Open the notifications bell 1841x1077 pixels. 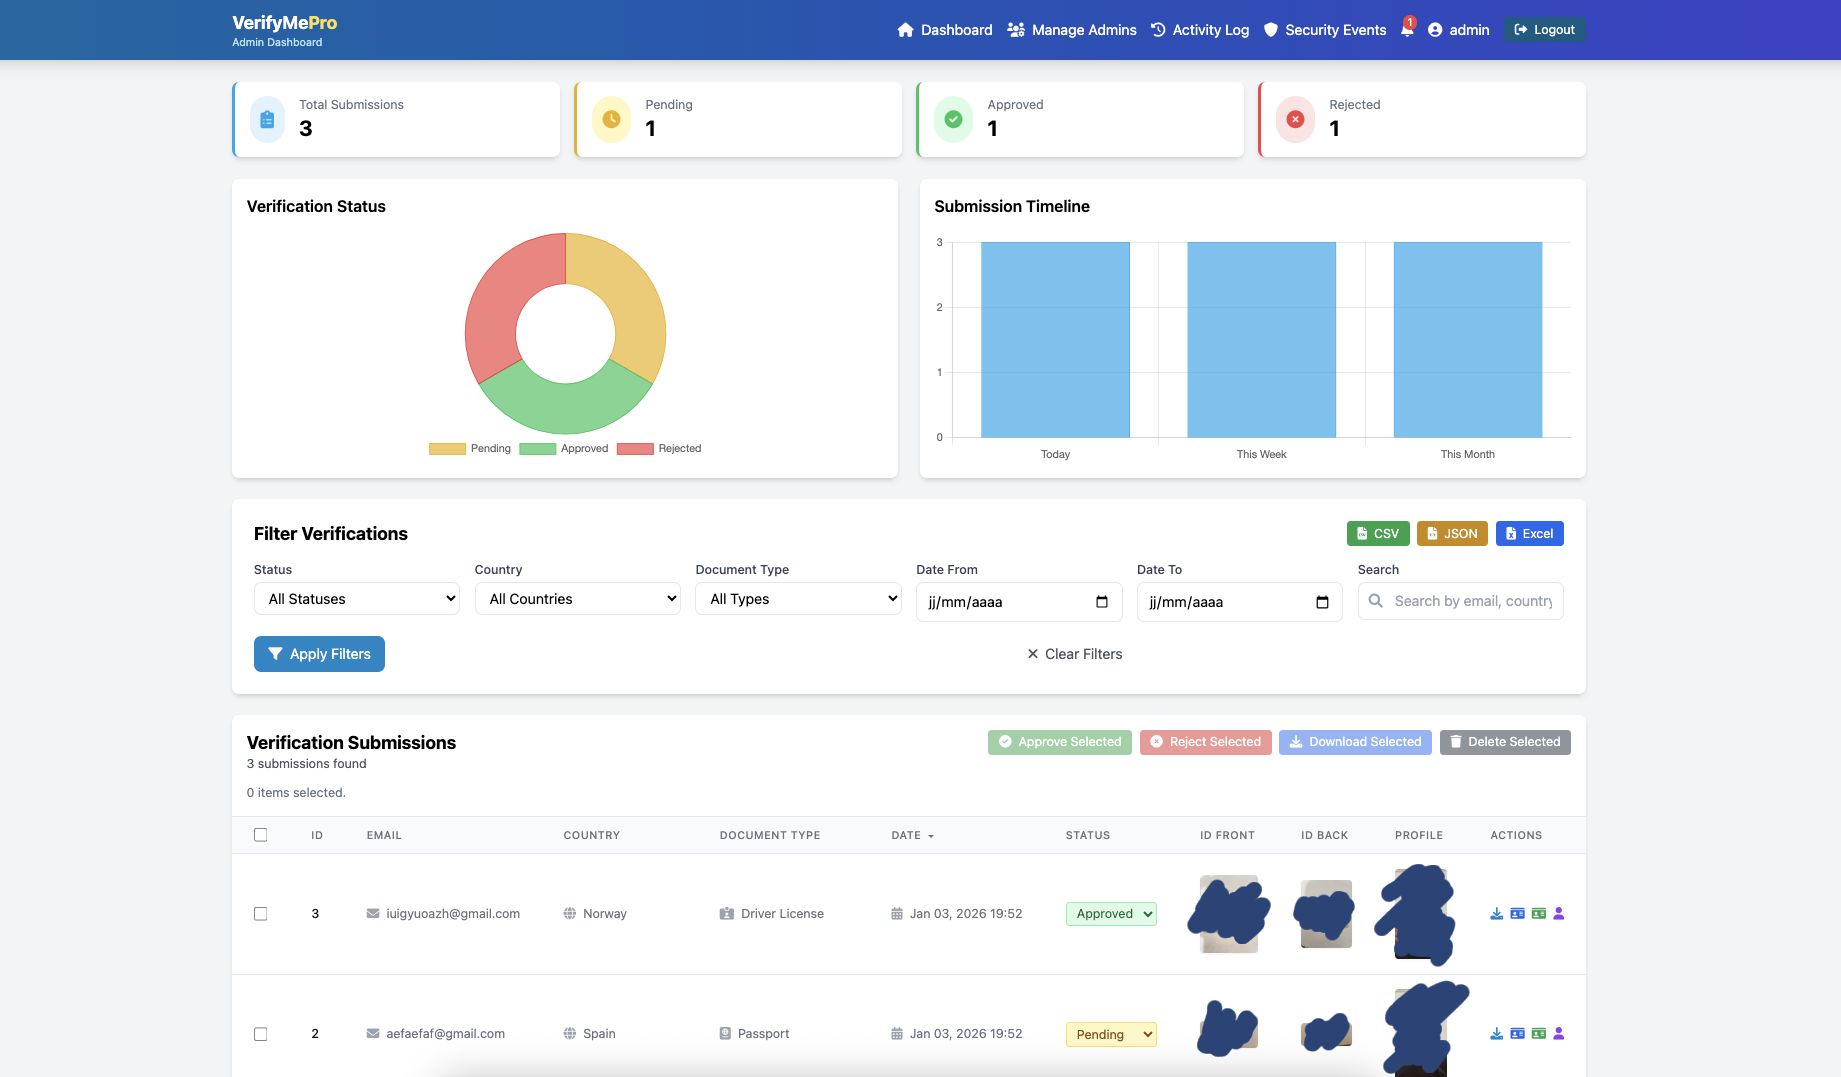(x=1407, y=30)
